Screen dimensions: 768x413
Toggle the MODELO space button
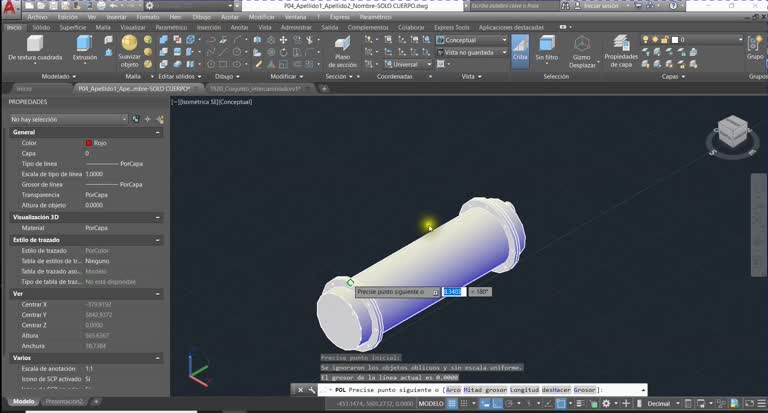click(x=431, y=404)
